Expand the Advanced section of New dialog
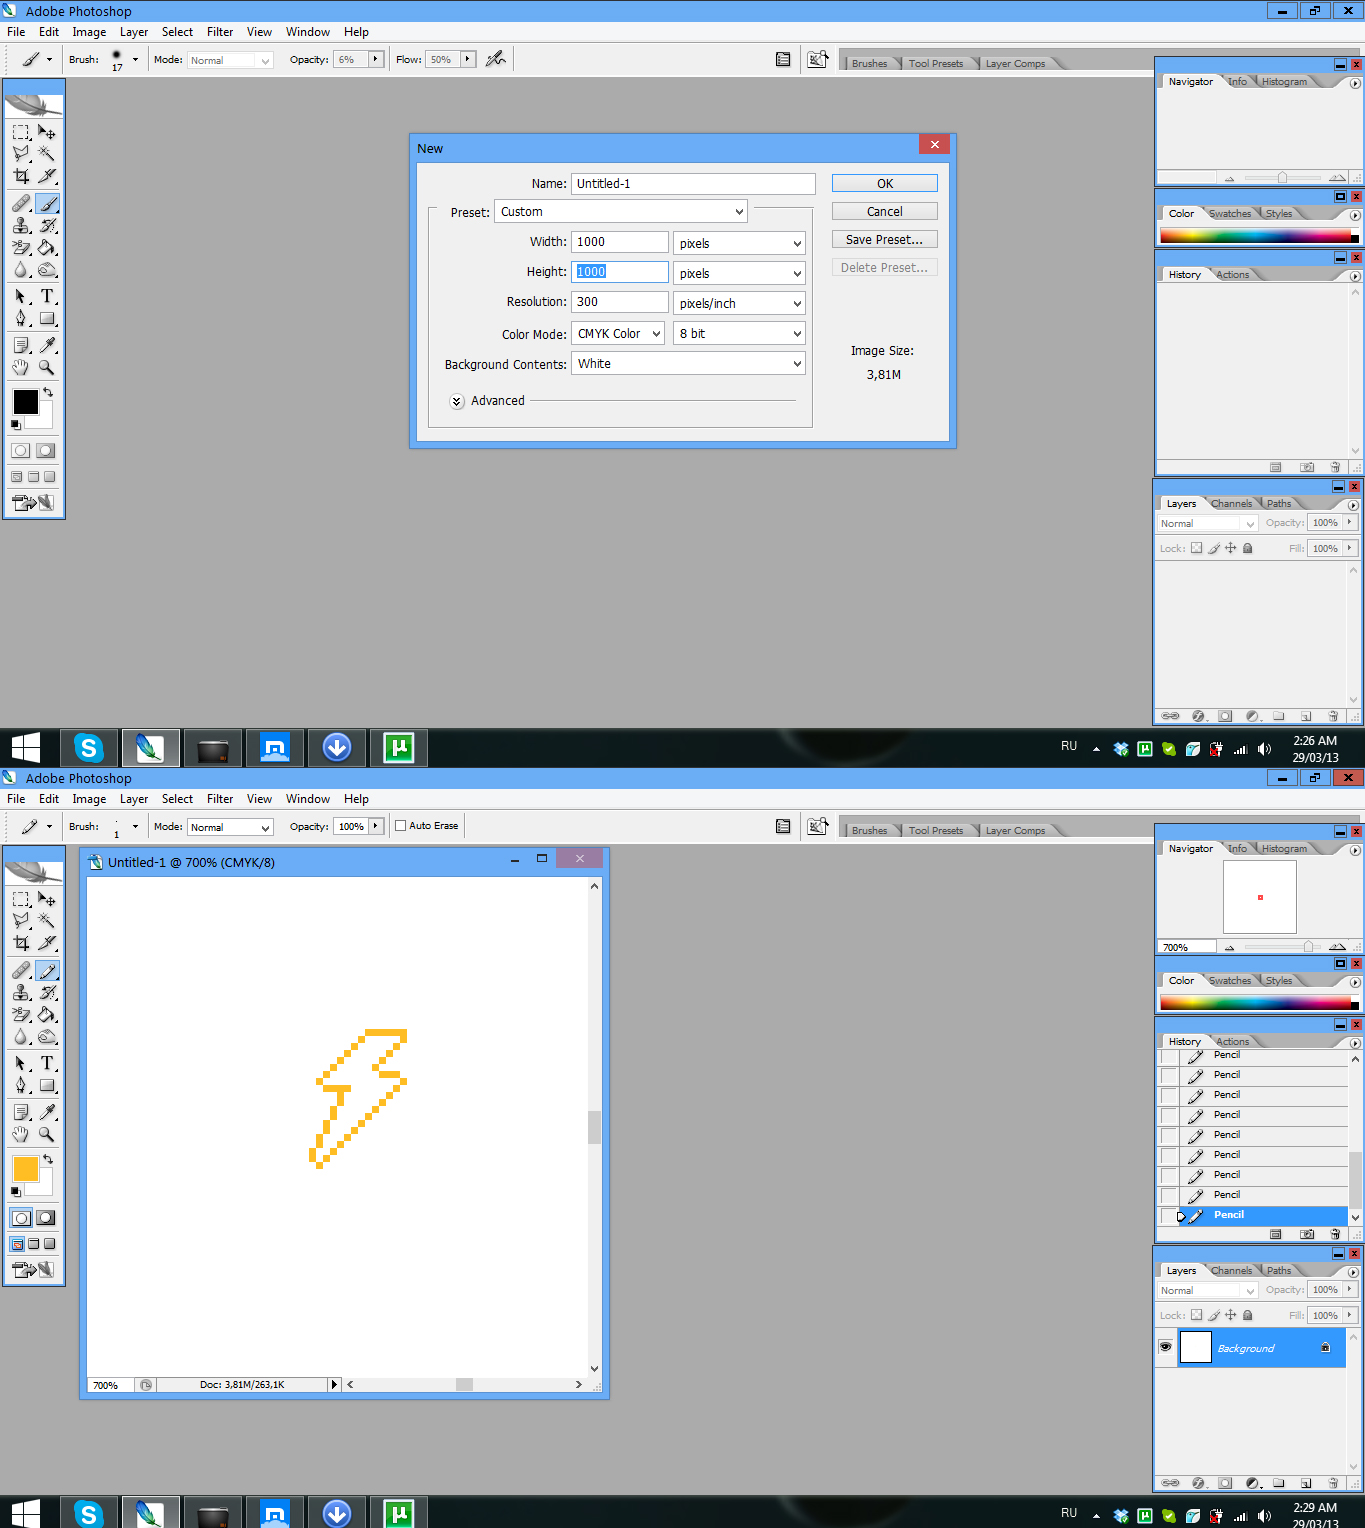1365x1528 pixels. pyautogui.click(x=457, y=401)
